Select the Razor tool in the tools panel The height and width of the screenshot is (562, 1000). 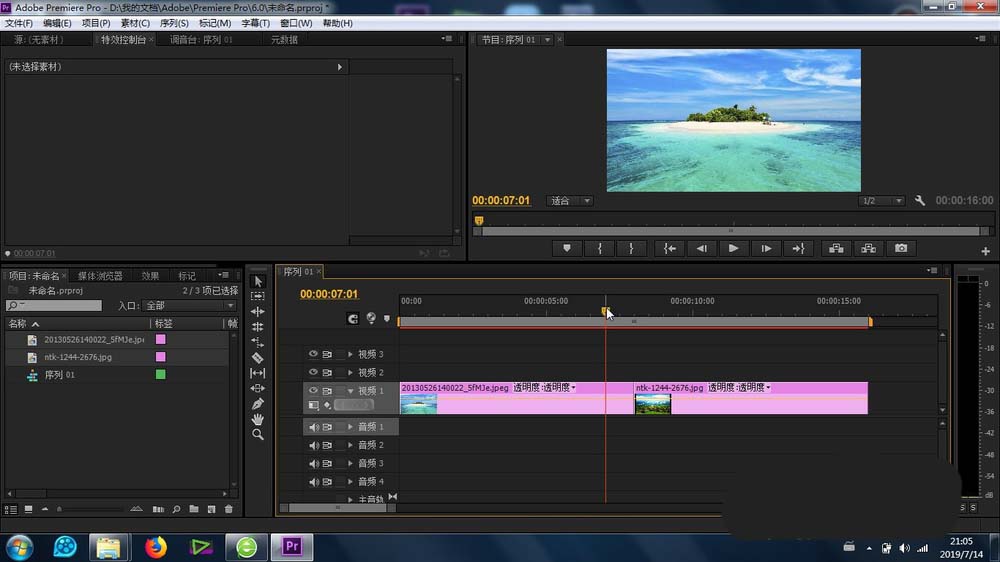257,357
